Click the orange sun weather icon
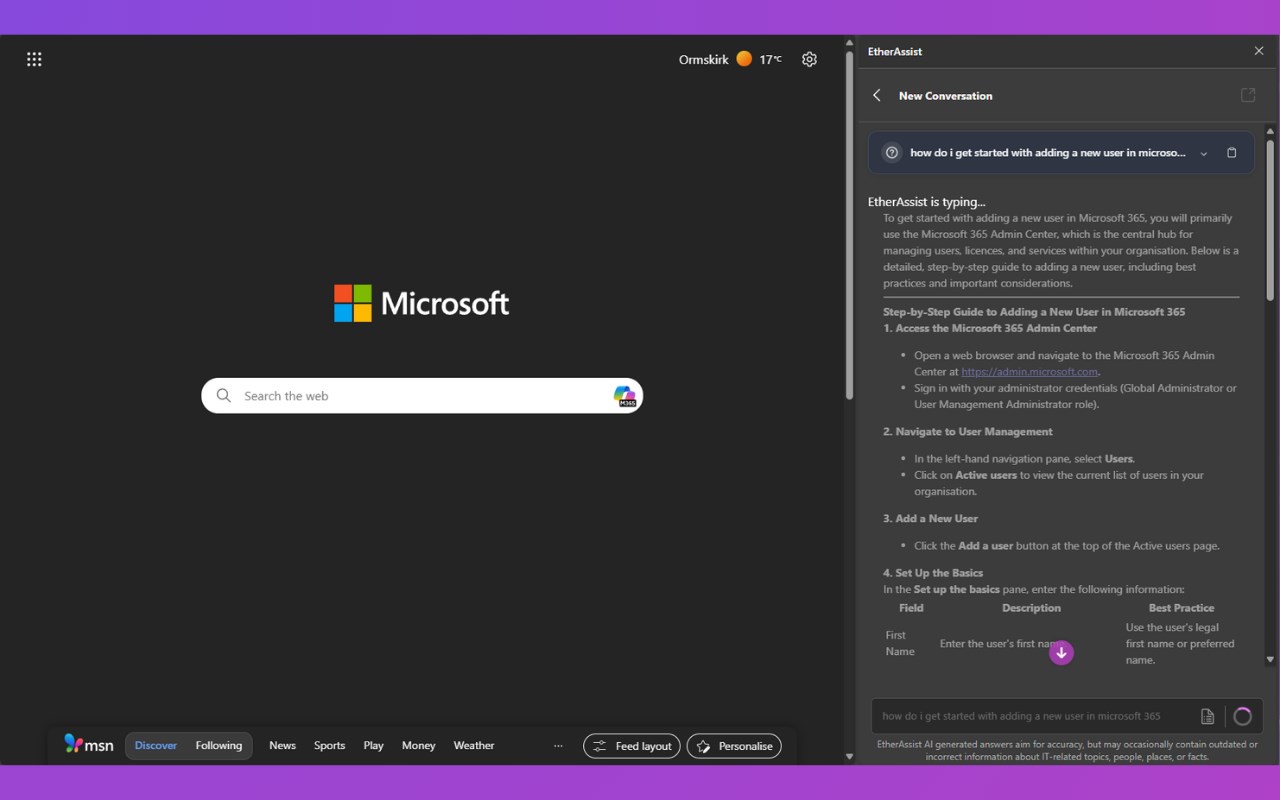This screenshot has width=1280, height=800. (x=744, y=59)
